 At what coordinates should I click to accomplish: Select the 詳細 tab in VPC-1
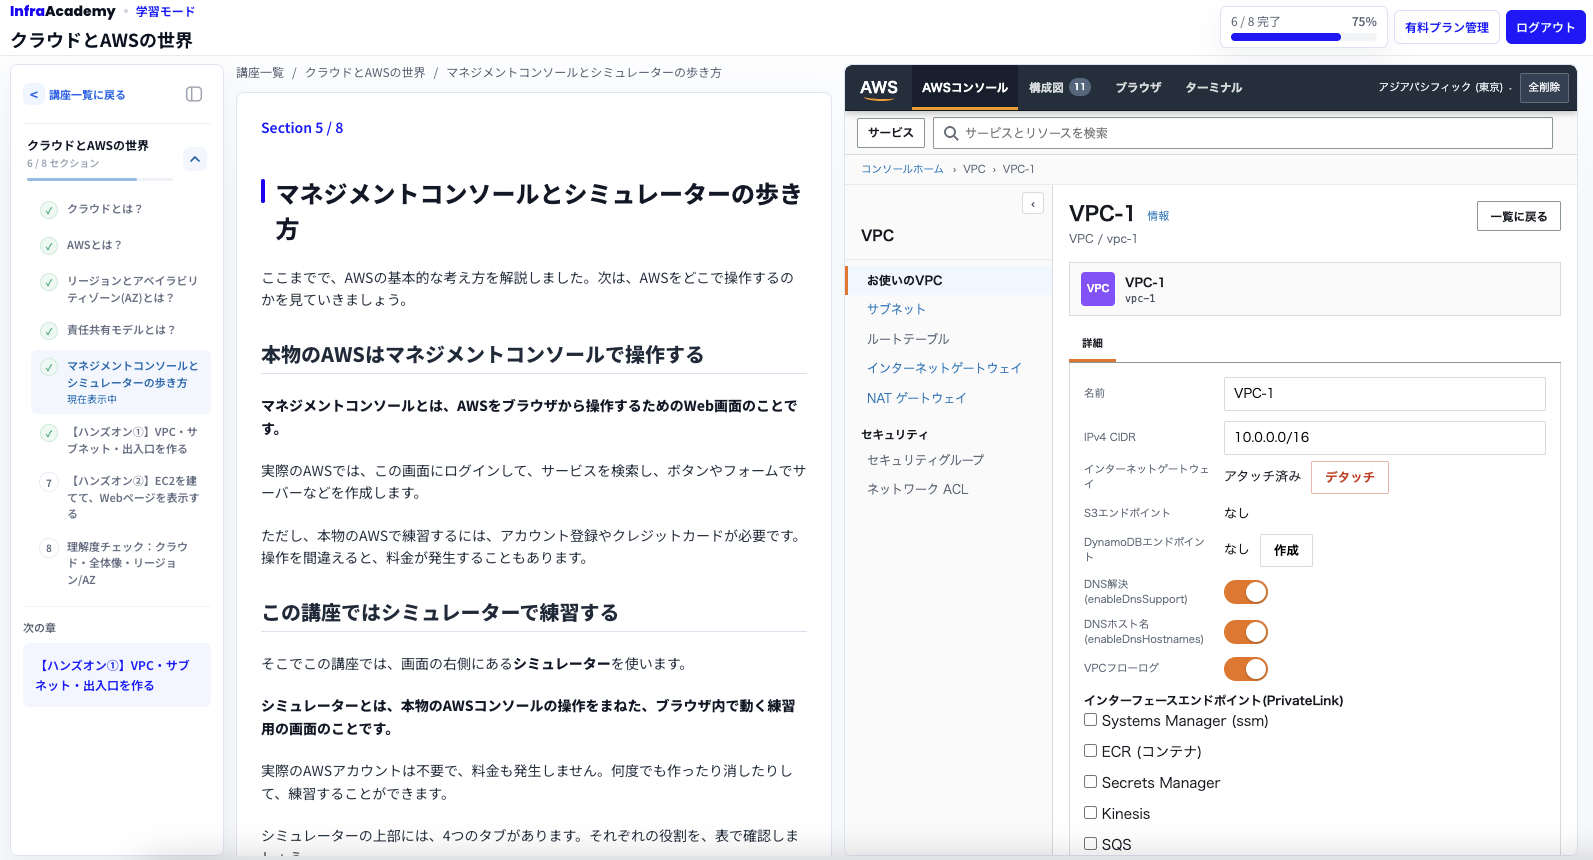pyautogui.click(x=1092, y=343)
